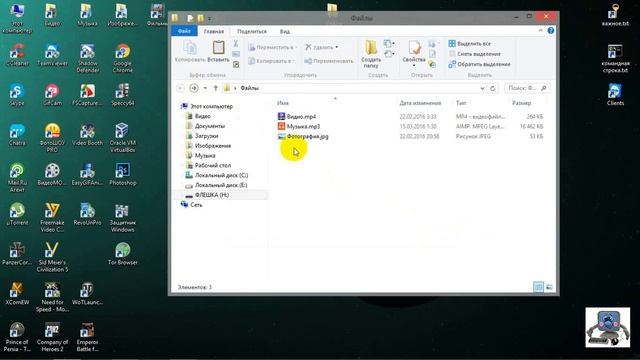640x360 pixels.
Task: Click the address bar path Файлы
Action: (x=249, y=88)
